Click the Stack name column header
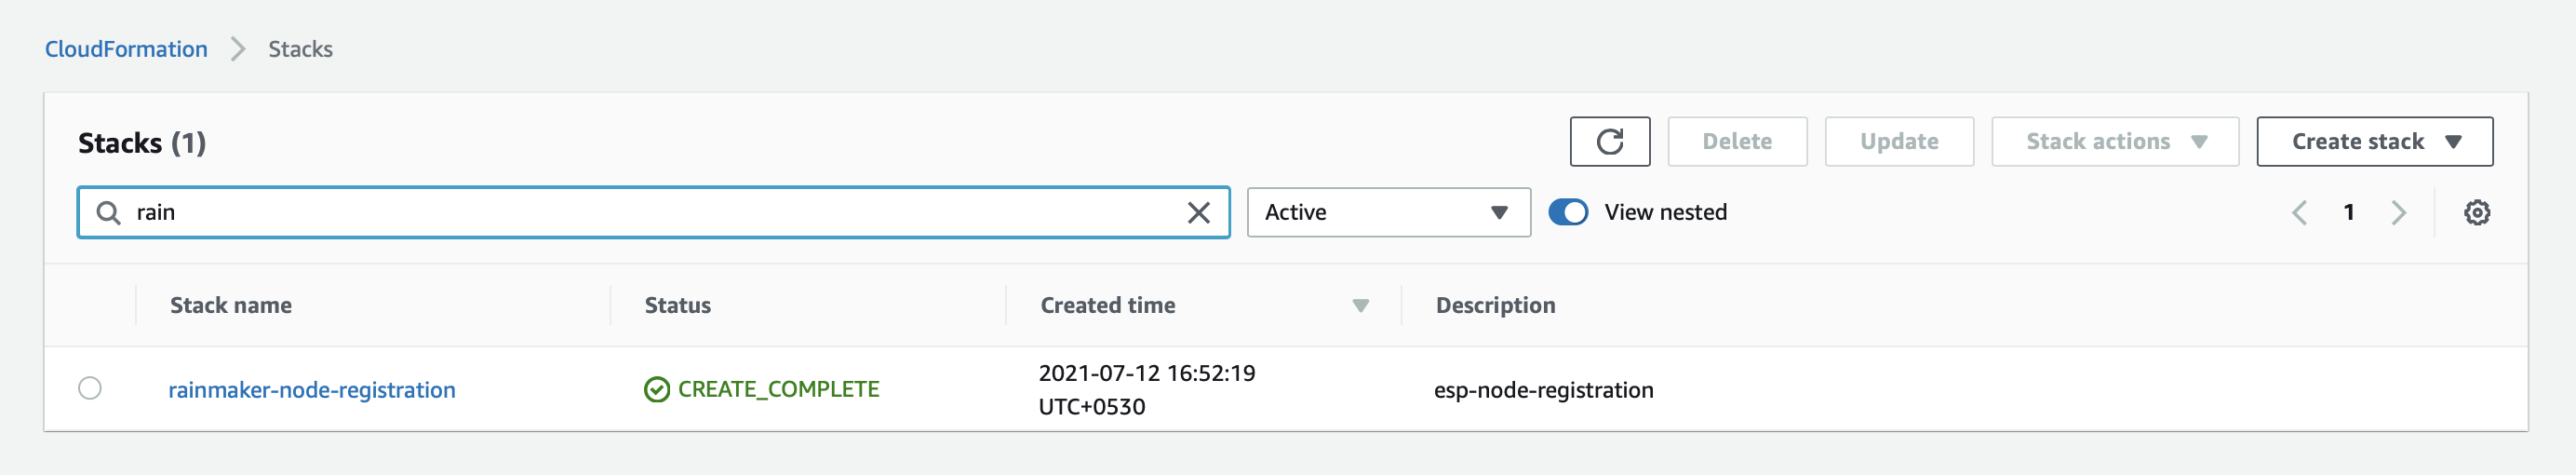2576x475 pixels. [231, 306]
